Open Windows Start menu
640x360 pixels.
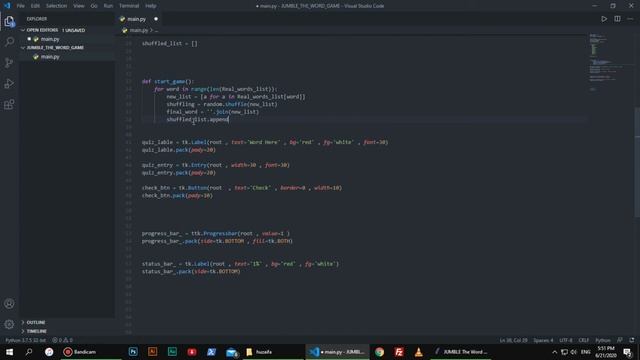(9, 352)
